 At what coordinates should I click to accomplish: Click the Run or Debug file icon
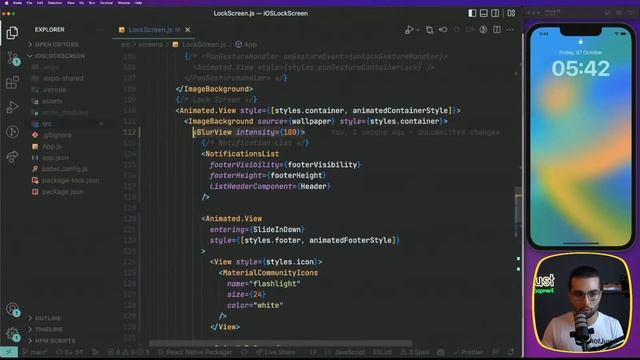point(409,30)
